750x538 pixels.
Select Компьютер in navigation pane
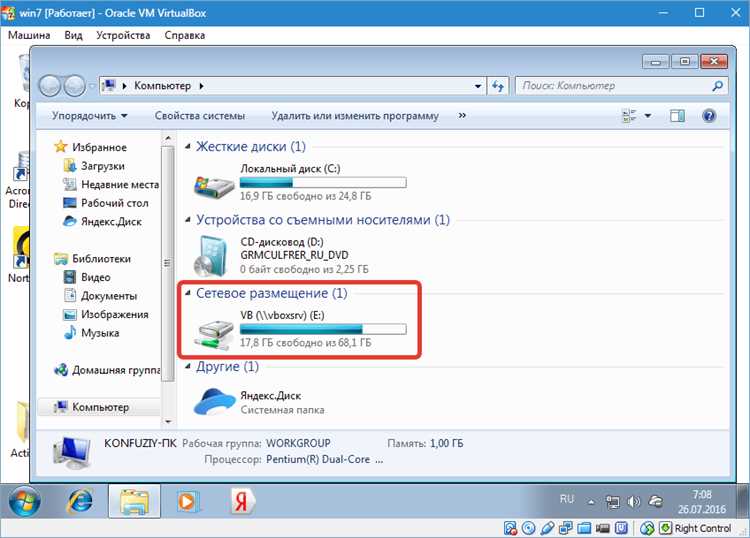tap(100, 407)
